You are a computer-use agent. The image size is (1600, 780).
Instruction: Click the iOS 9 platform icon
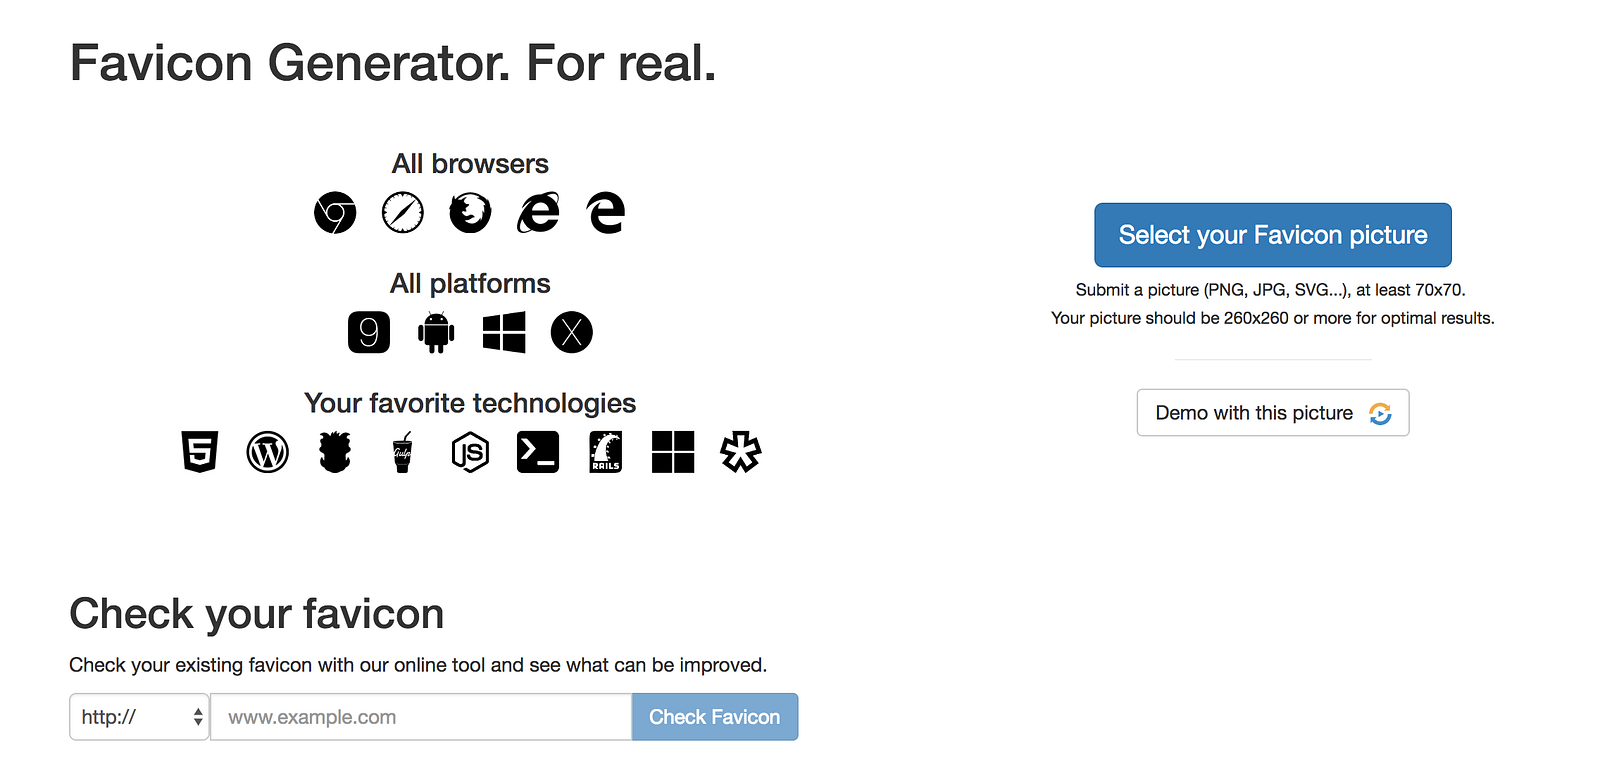369,332
